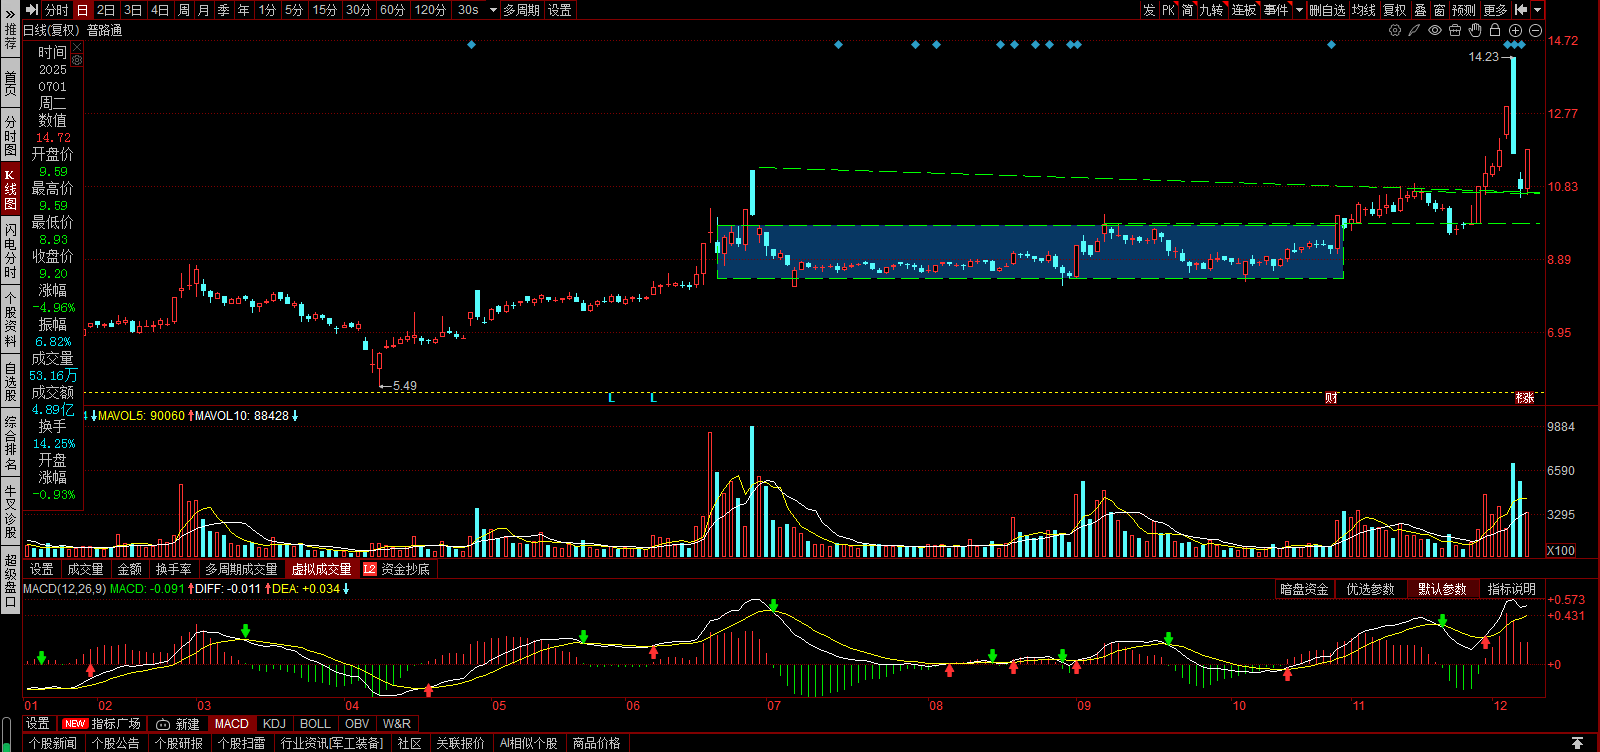This screenshot has height=752, width=1600.
Task: Open the 自选股 sidebar item
Action: [x=10, y=381]
